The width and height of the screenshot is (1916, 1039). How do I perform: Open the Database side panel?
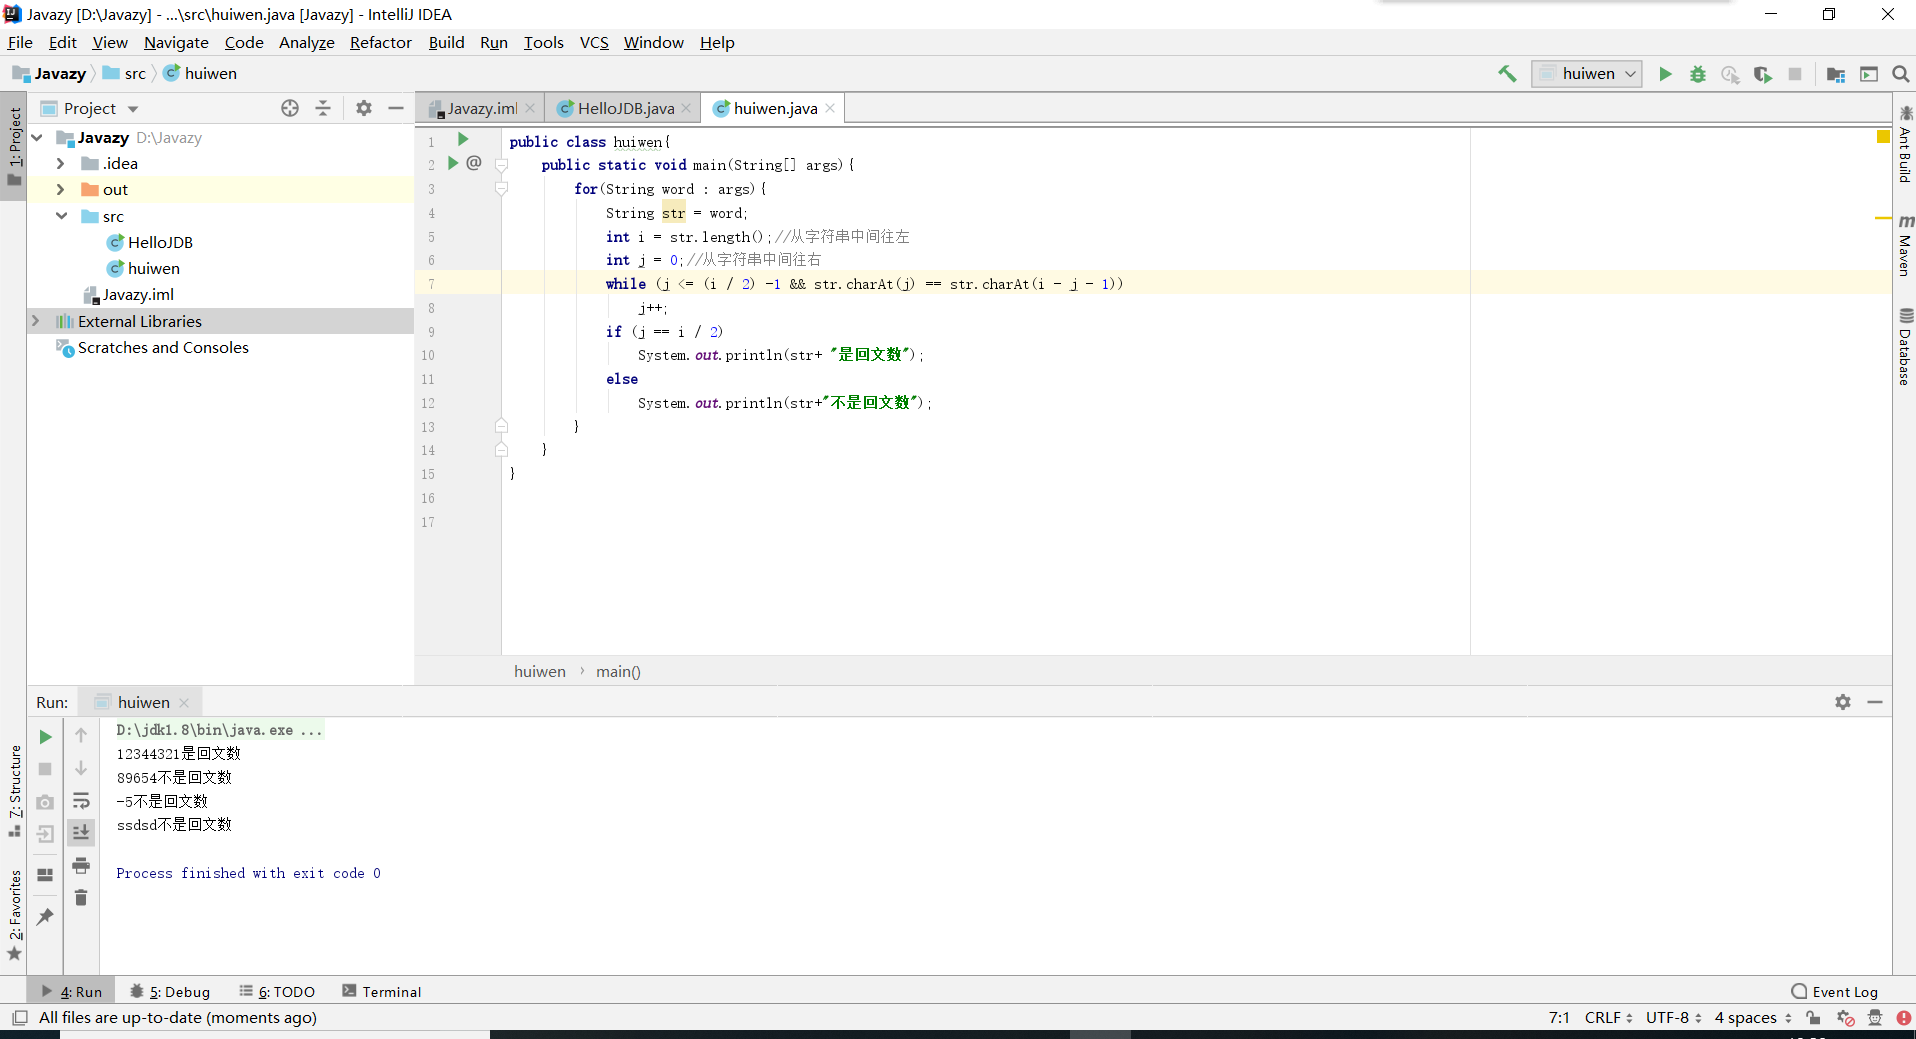coord(1905,347)
